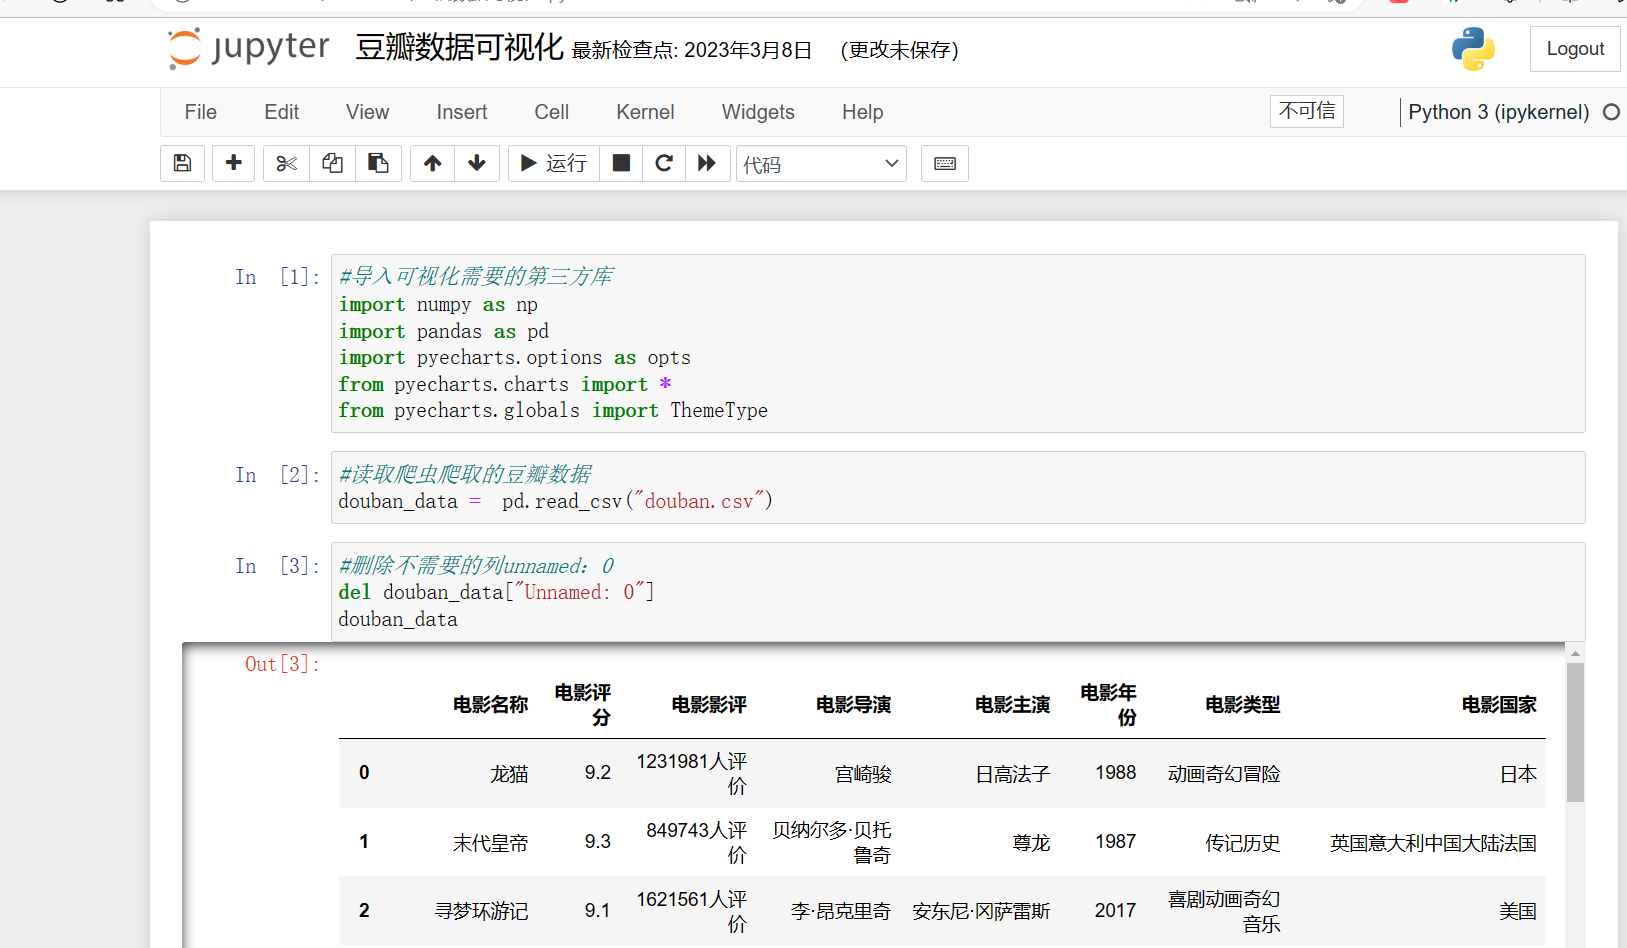Click the 龙猫 movie name cell

pyautogui.click(x=509, y=774)
